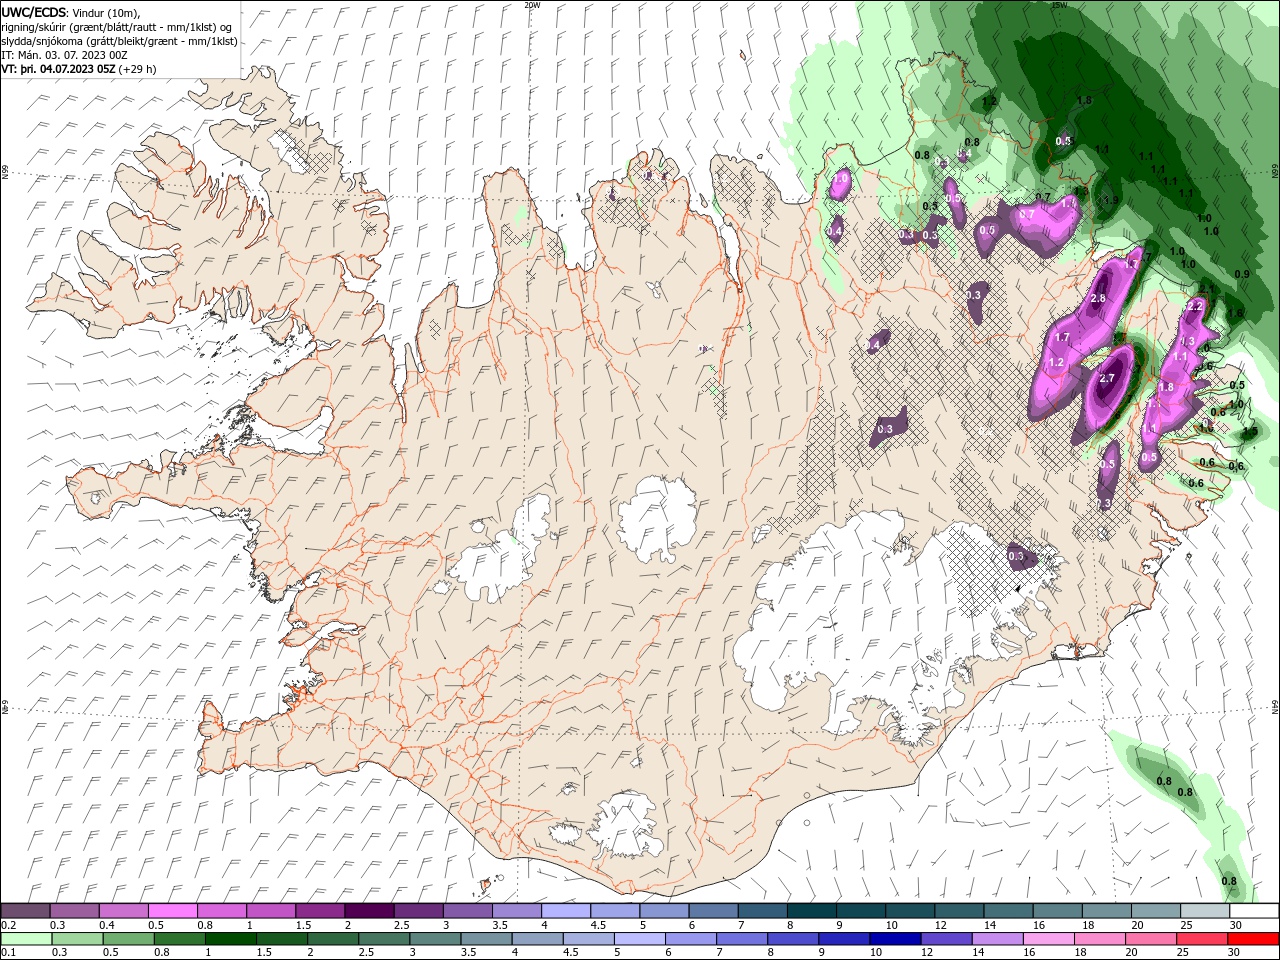Pick the 0.5 pink swatch in the snow legend
The image size is (1280, 960).
[x=172, y=910]
